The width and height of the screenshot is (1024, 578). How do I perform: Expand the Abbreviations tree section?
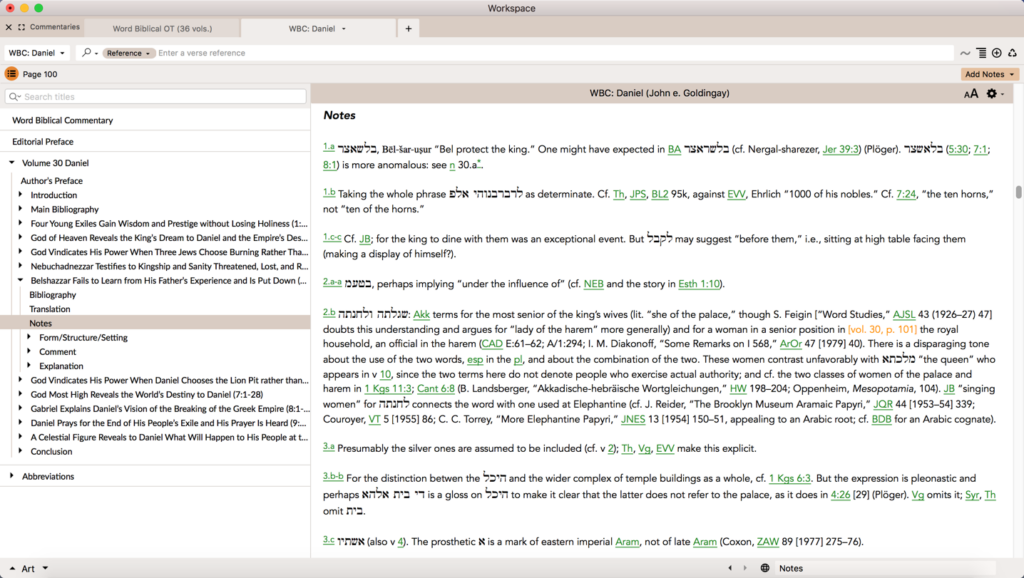[12, 476]
